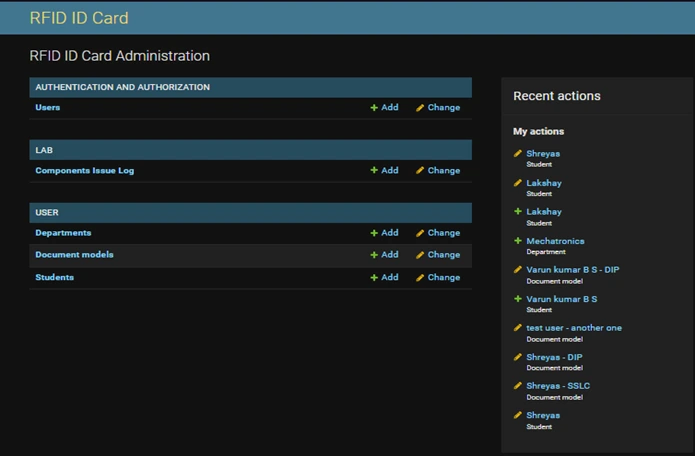Viewport: 695px width, 456px height.
Task: Click the plus icon in Document models row
Action: (x=374, y=255)
